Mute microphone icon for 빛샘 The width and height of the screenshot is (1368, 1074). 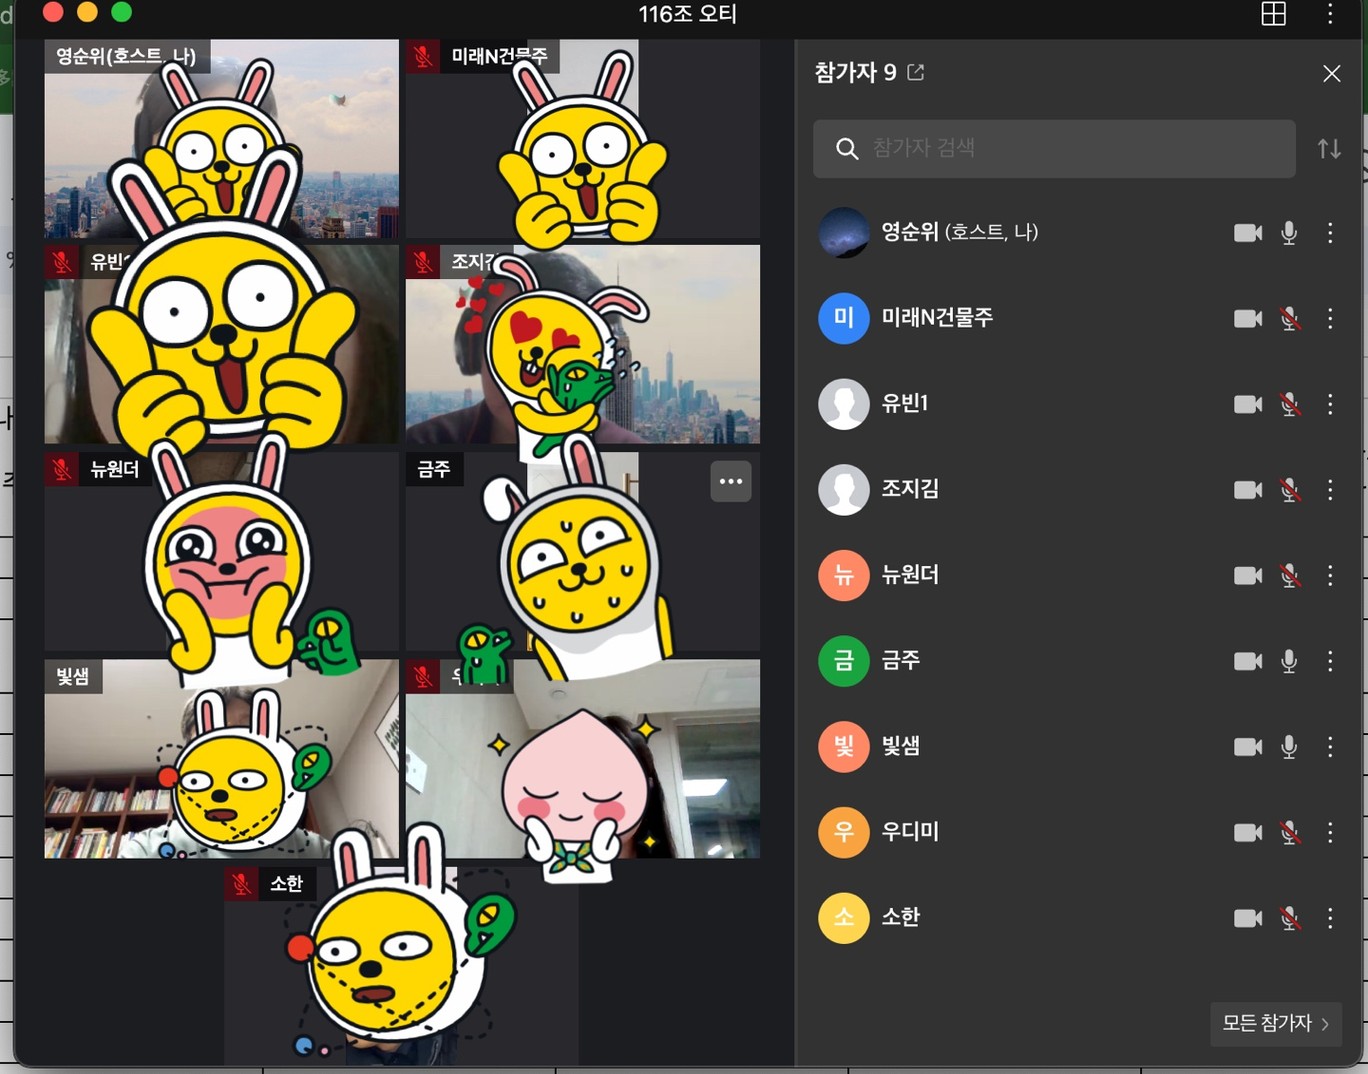[1289, 747]
